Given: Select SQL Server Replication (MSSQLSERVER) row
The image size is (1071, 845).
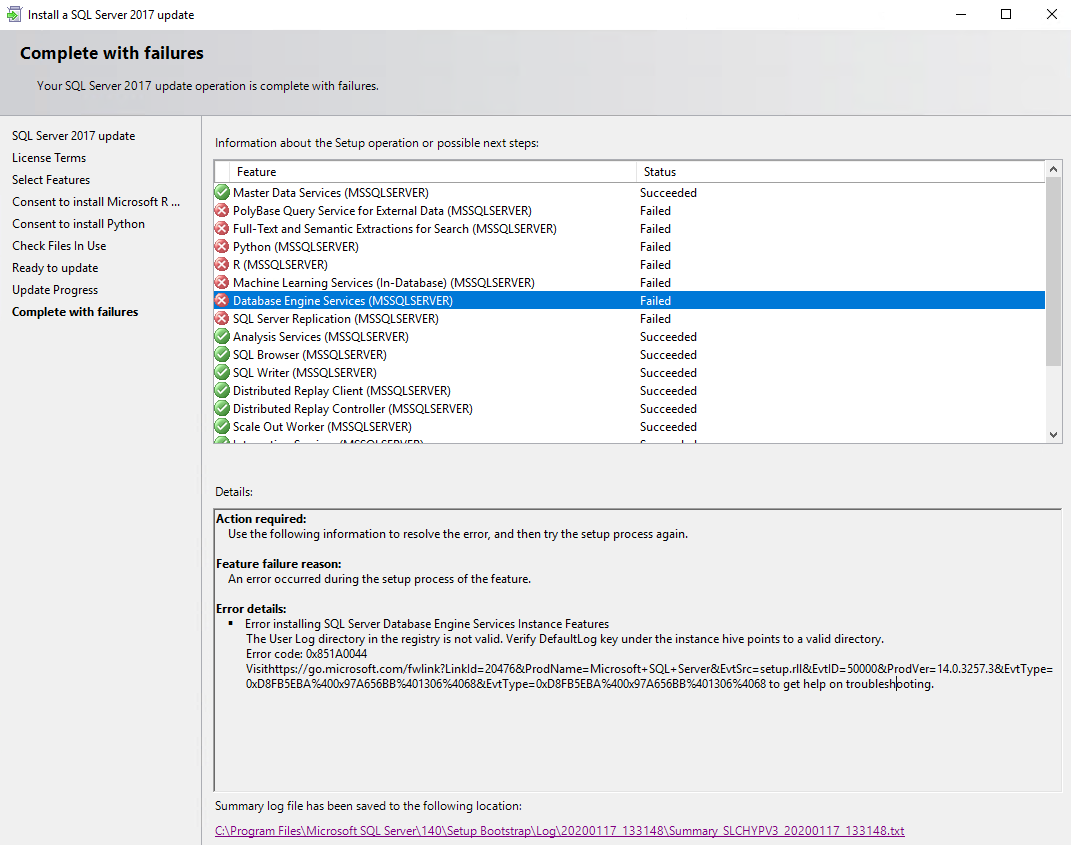Looking at the screenshot, I should pos(629,318).
